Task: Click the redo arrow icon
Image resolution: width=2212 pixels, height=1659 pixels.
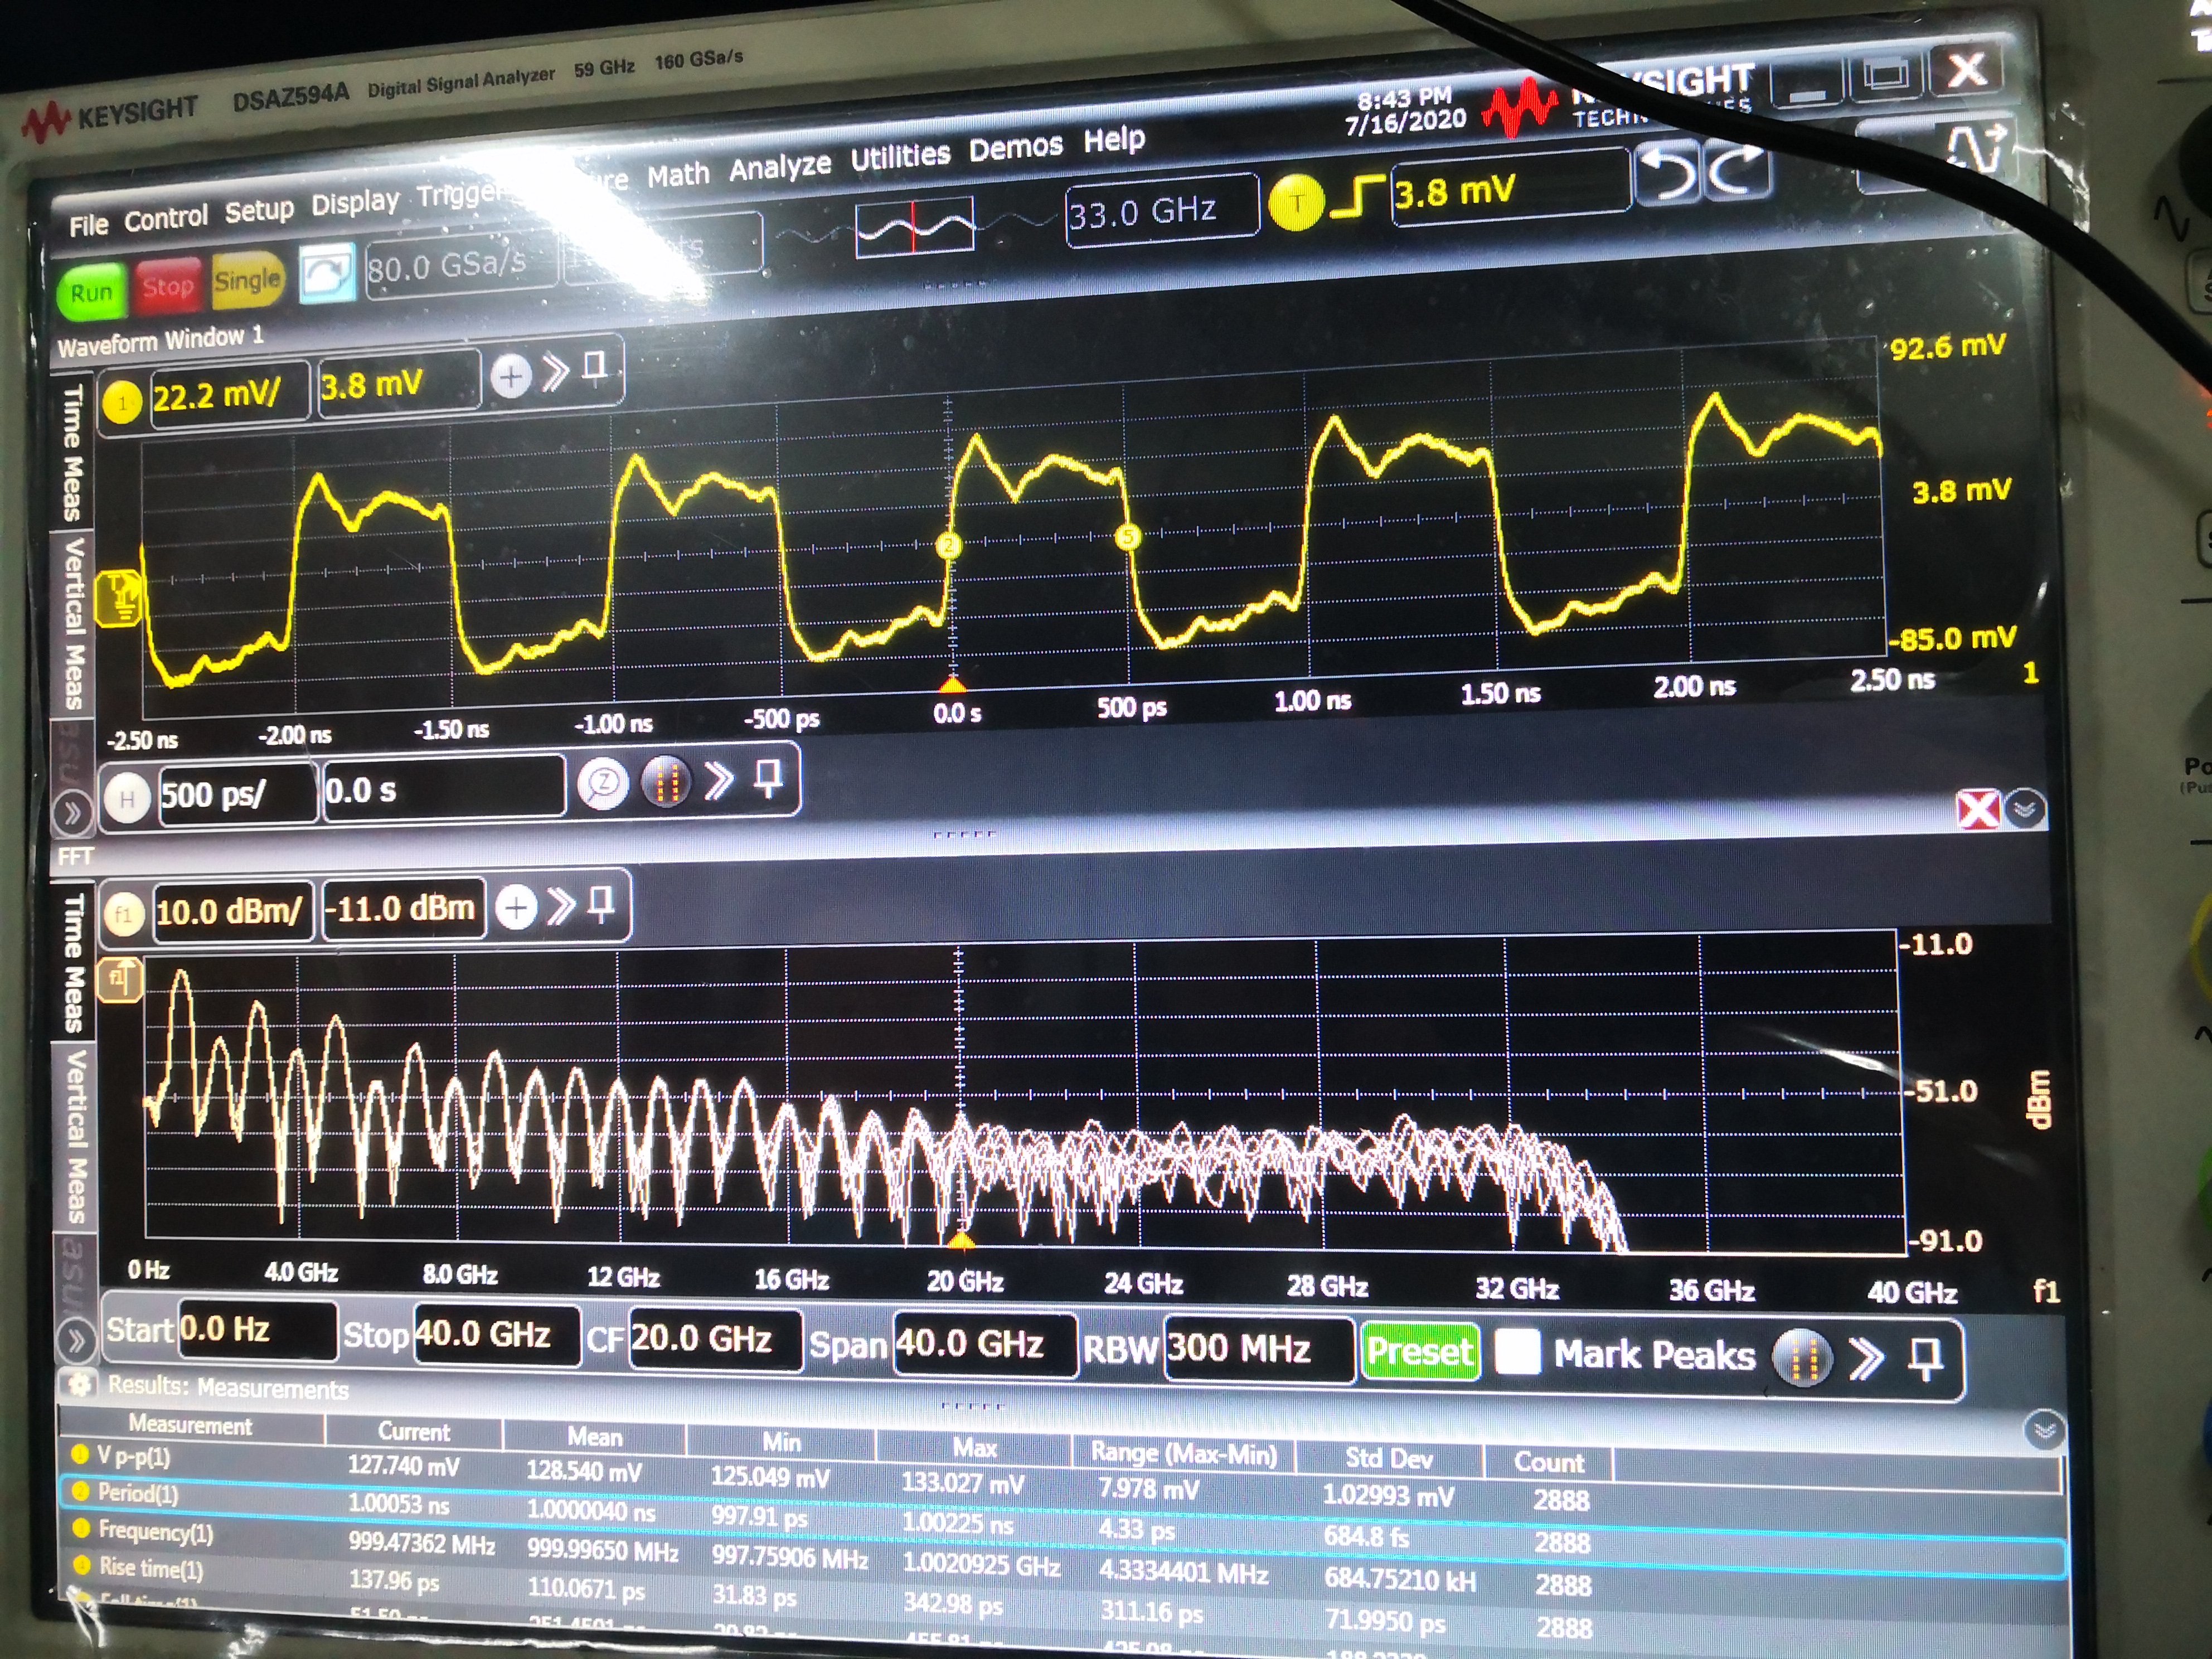Action: [1737, 169]
